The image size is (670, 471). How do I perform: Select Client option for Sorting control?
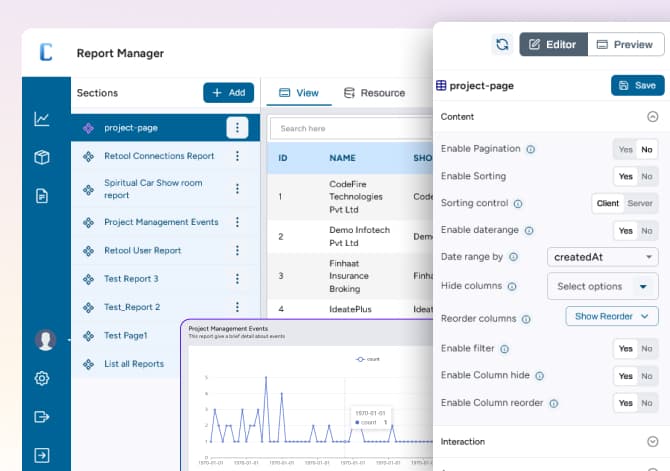(x=608, y=203)
